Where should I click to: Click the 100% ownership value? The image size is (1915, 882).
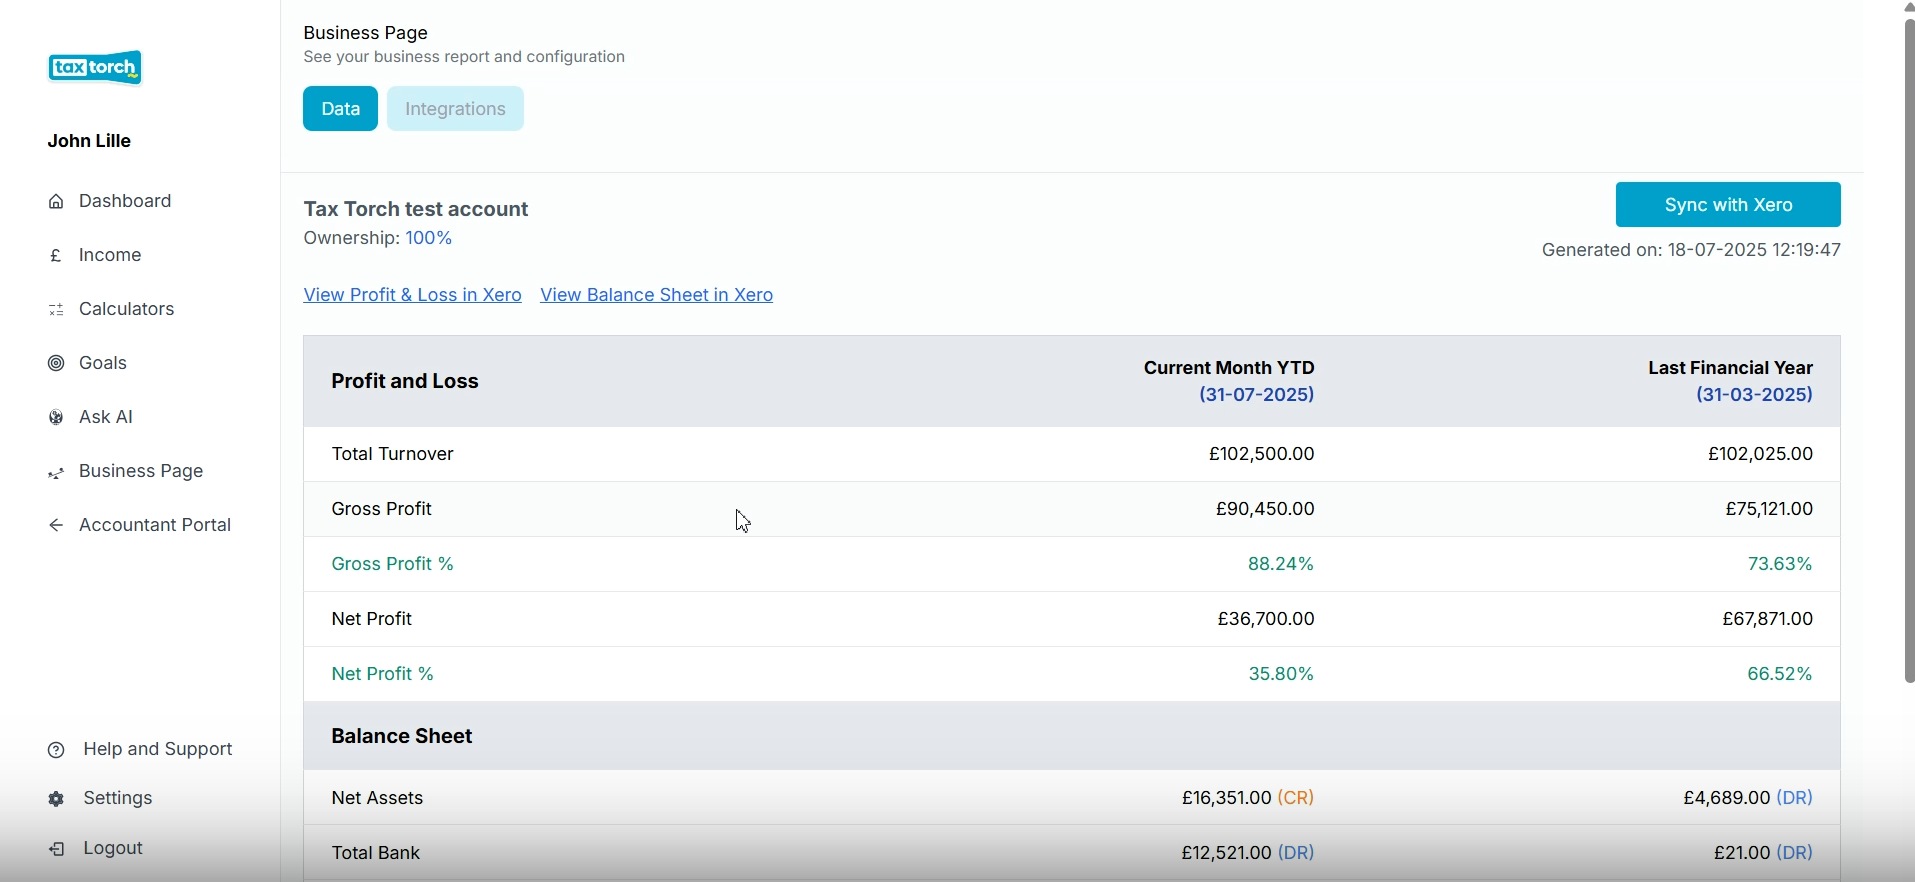tap(430, 239)
